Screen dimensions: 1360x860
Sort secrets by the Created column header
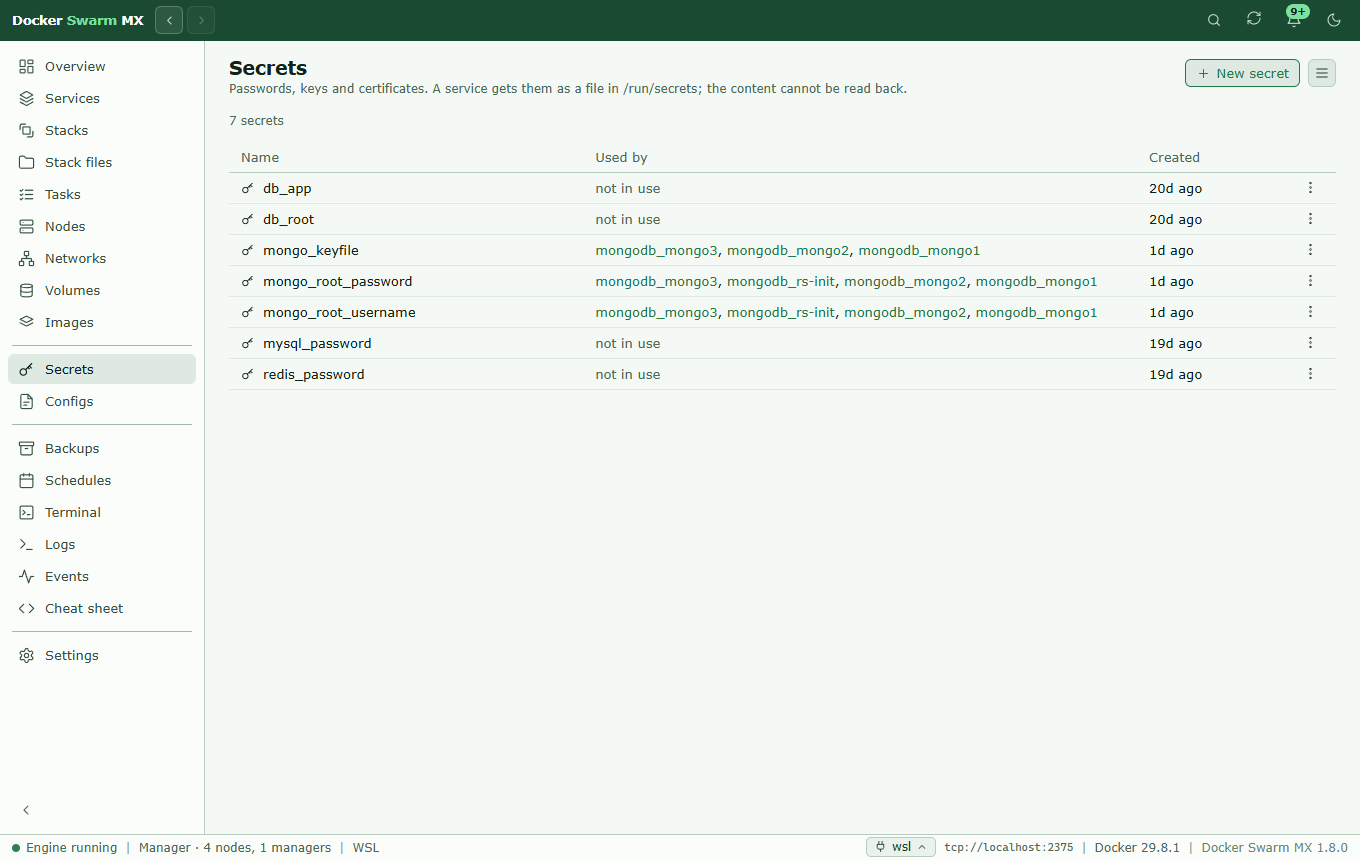click(1174, 157)
